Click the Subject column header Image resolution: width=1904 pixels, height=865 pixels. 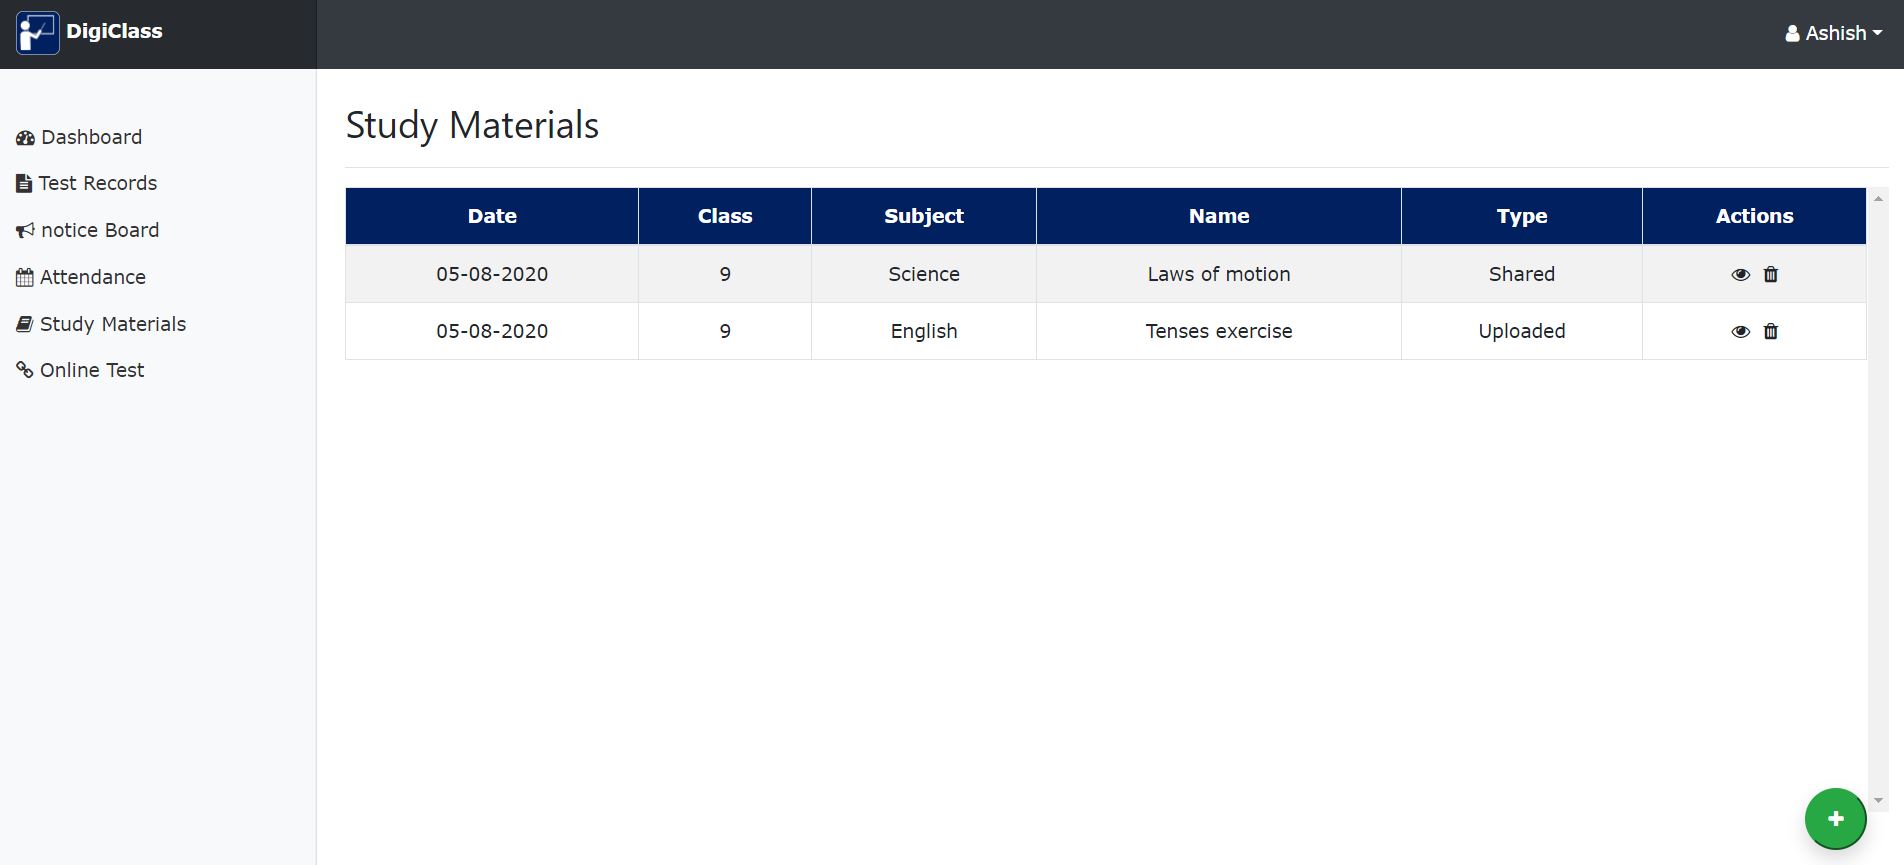(x=923, y=216)
